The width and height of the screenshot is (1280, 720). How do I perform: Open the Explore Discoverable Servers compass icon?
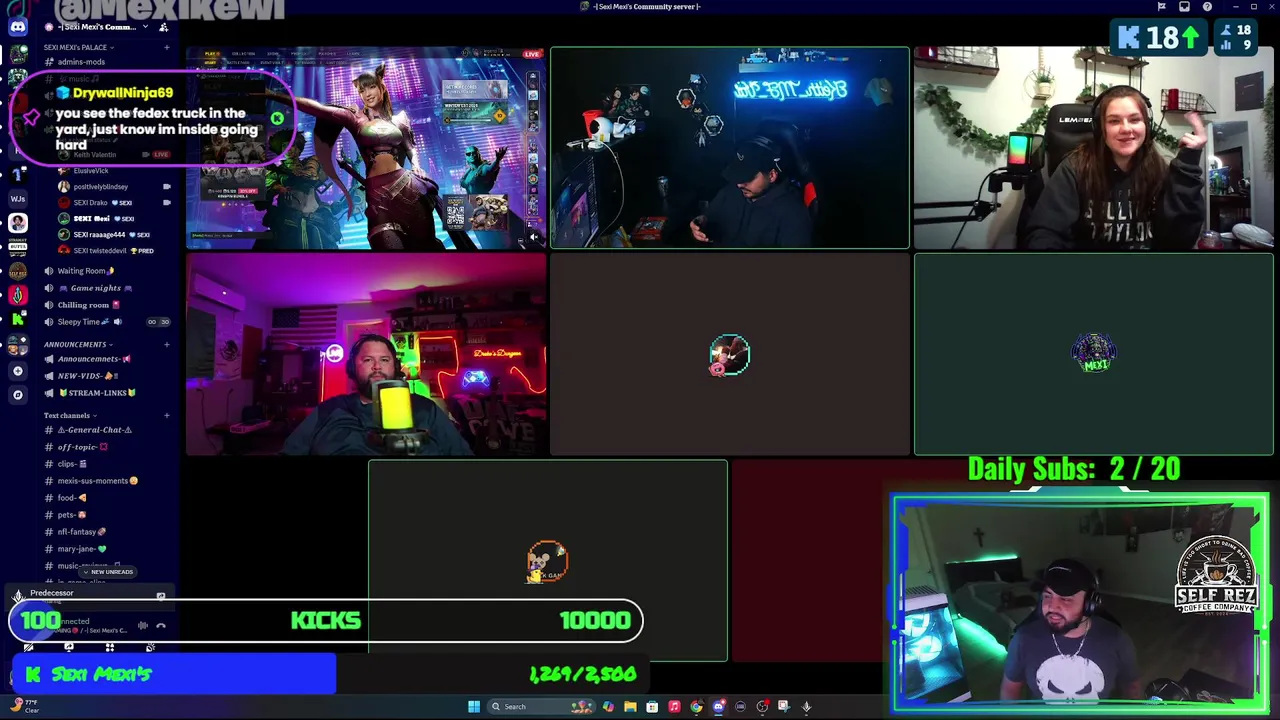pyautogui.click(x=18, y=395)
